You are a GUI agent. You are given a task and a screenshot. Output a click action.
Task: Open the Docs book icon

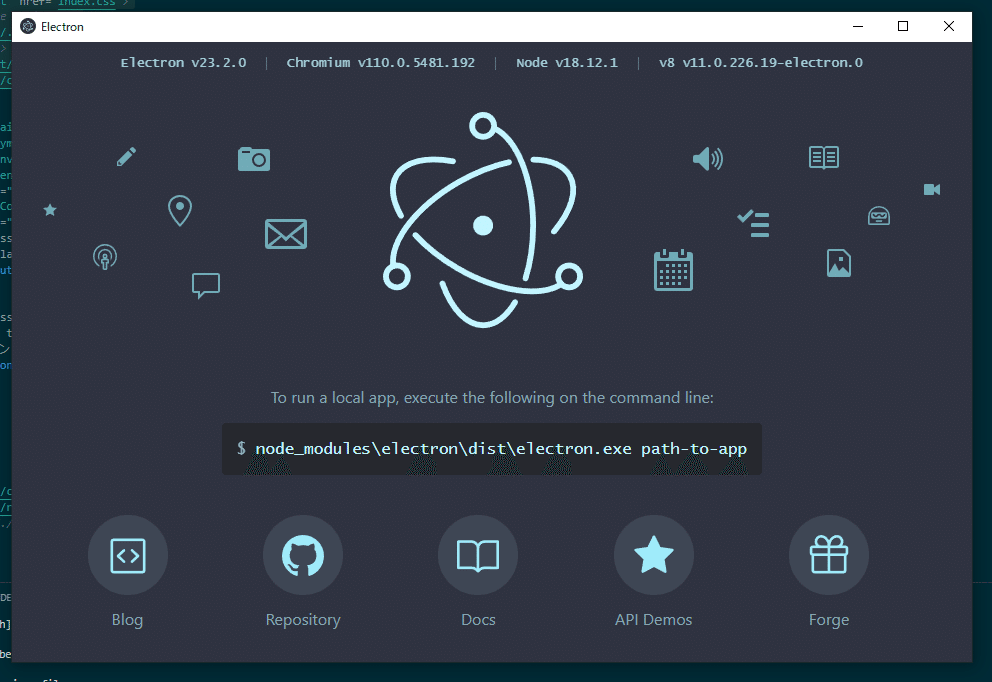point(478,555)
